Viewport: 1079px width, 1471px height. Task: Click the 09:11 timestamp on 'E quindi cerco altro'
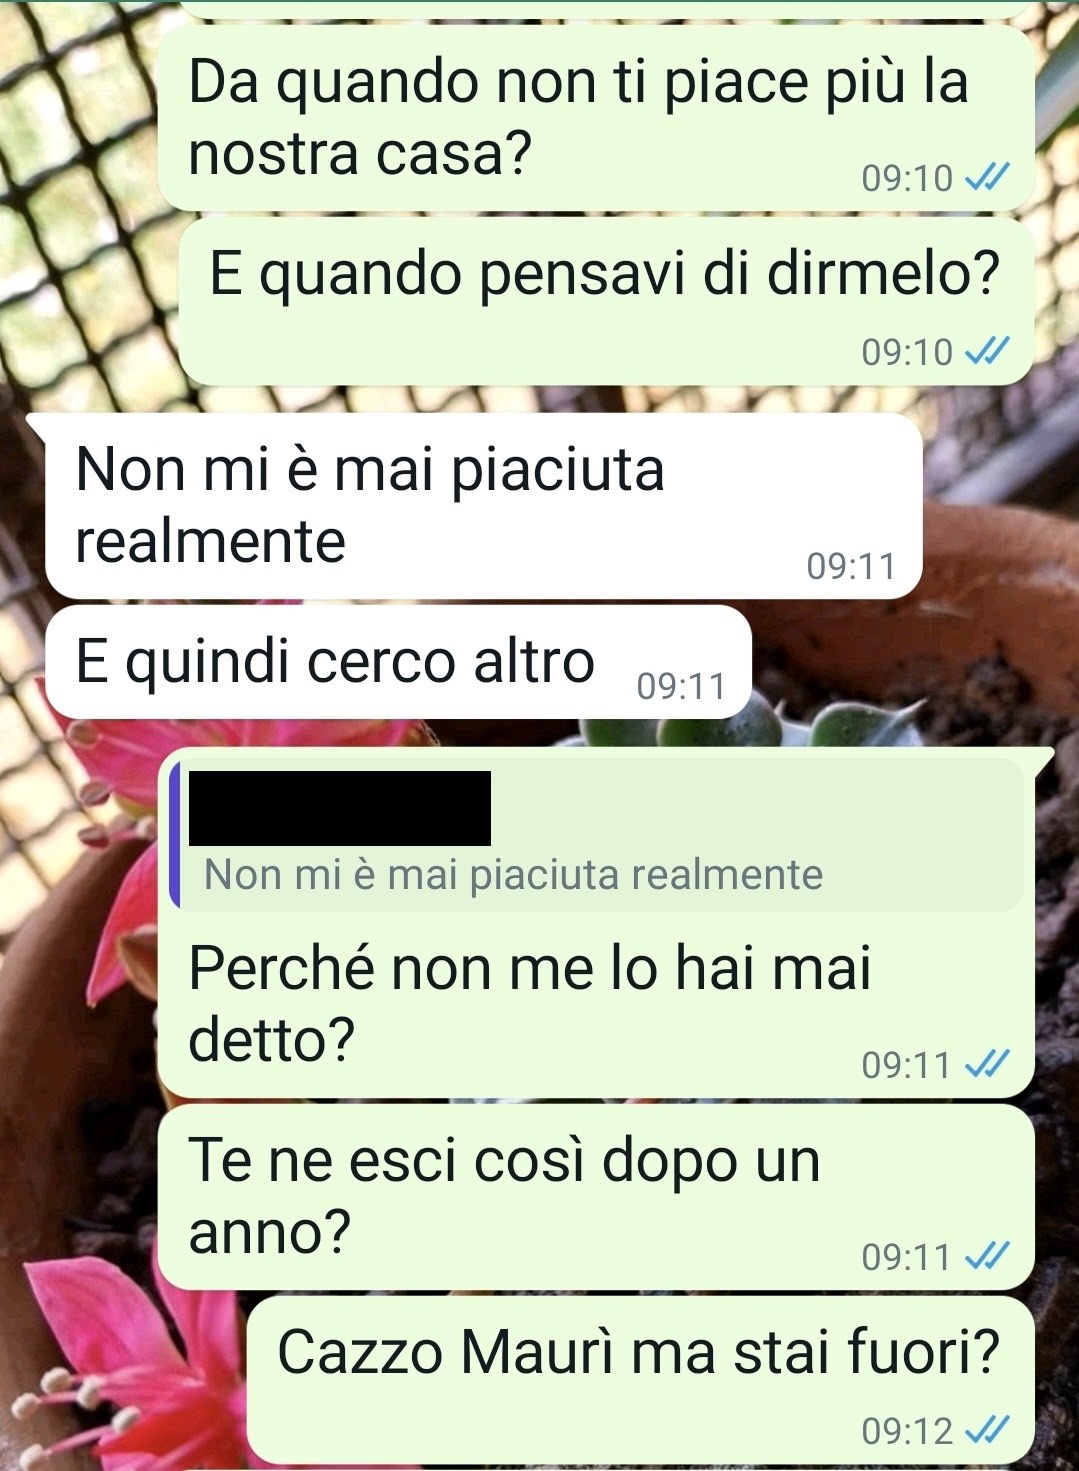681,686
